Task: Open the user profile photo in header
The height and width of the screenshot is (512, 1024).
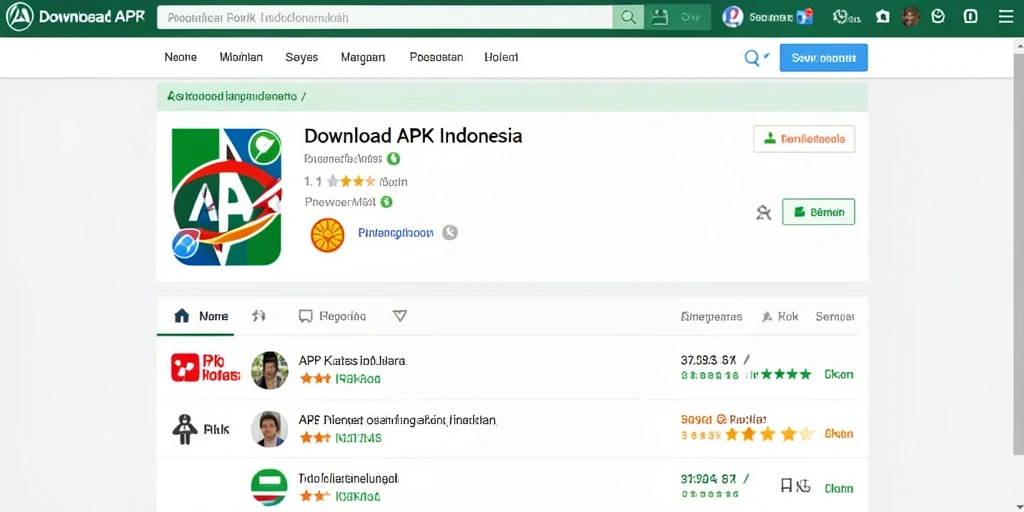Action: (x=910, y=17)
